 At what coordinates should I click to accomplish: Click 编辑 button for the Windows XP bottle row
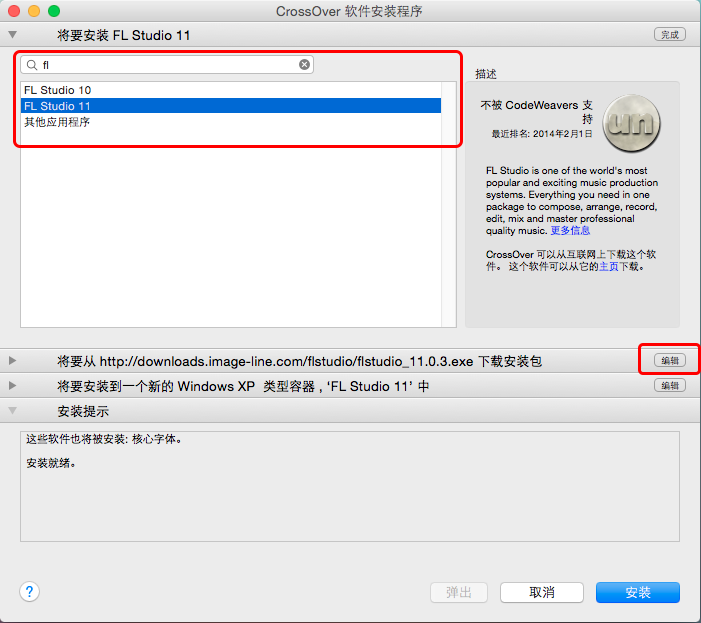pyautogui.click(x=670, y=385)
